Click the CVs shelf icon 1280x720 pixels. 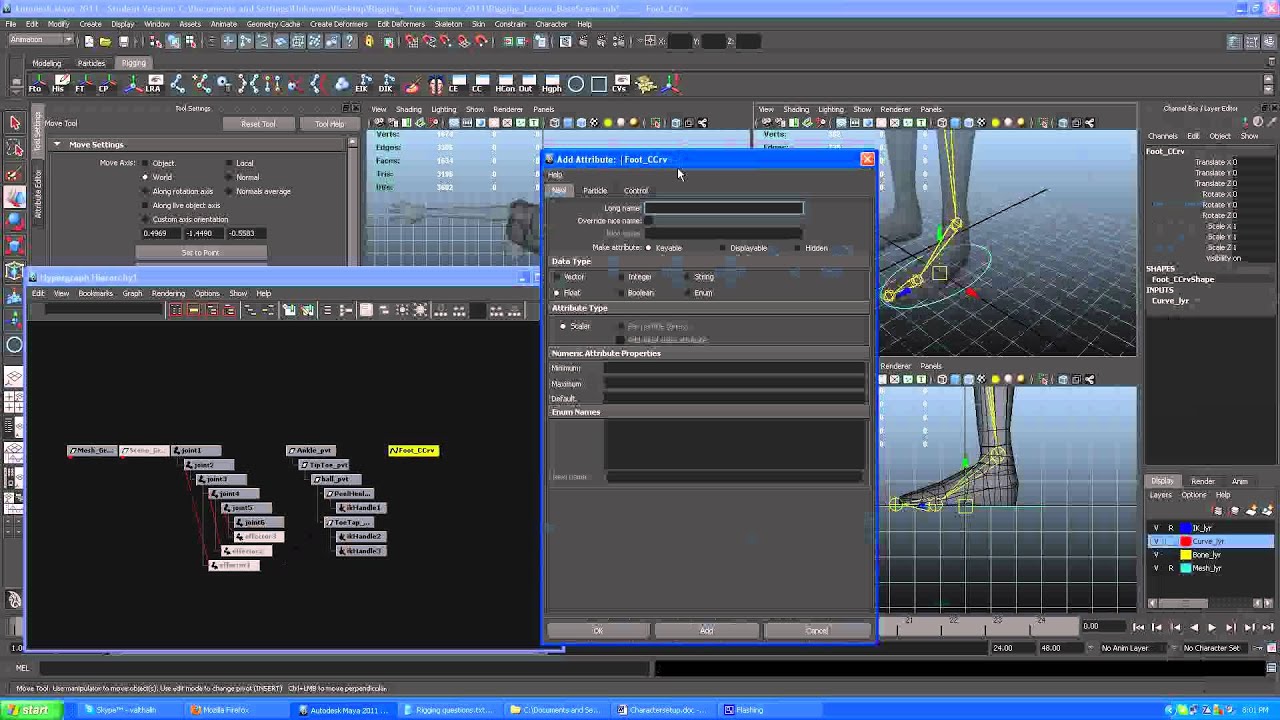tap(620, 85)
